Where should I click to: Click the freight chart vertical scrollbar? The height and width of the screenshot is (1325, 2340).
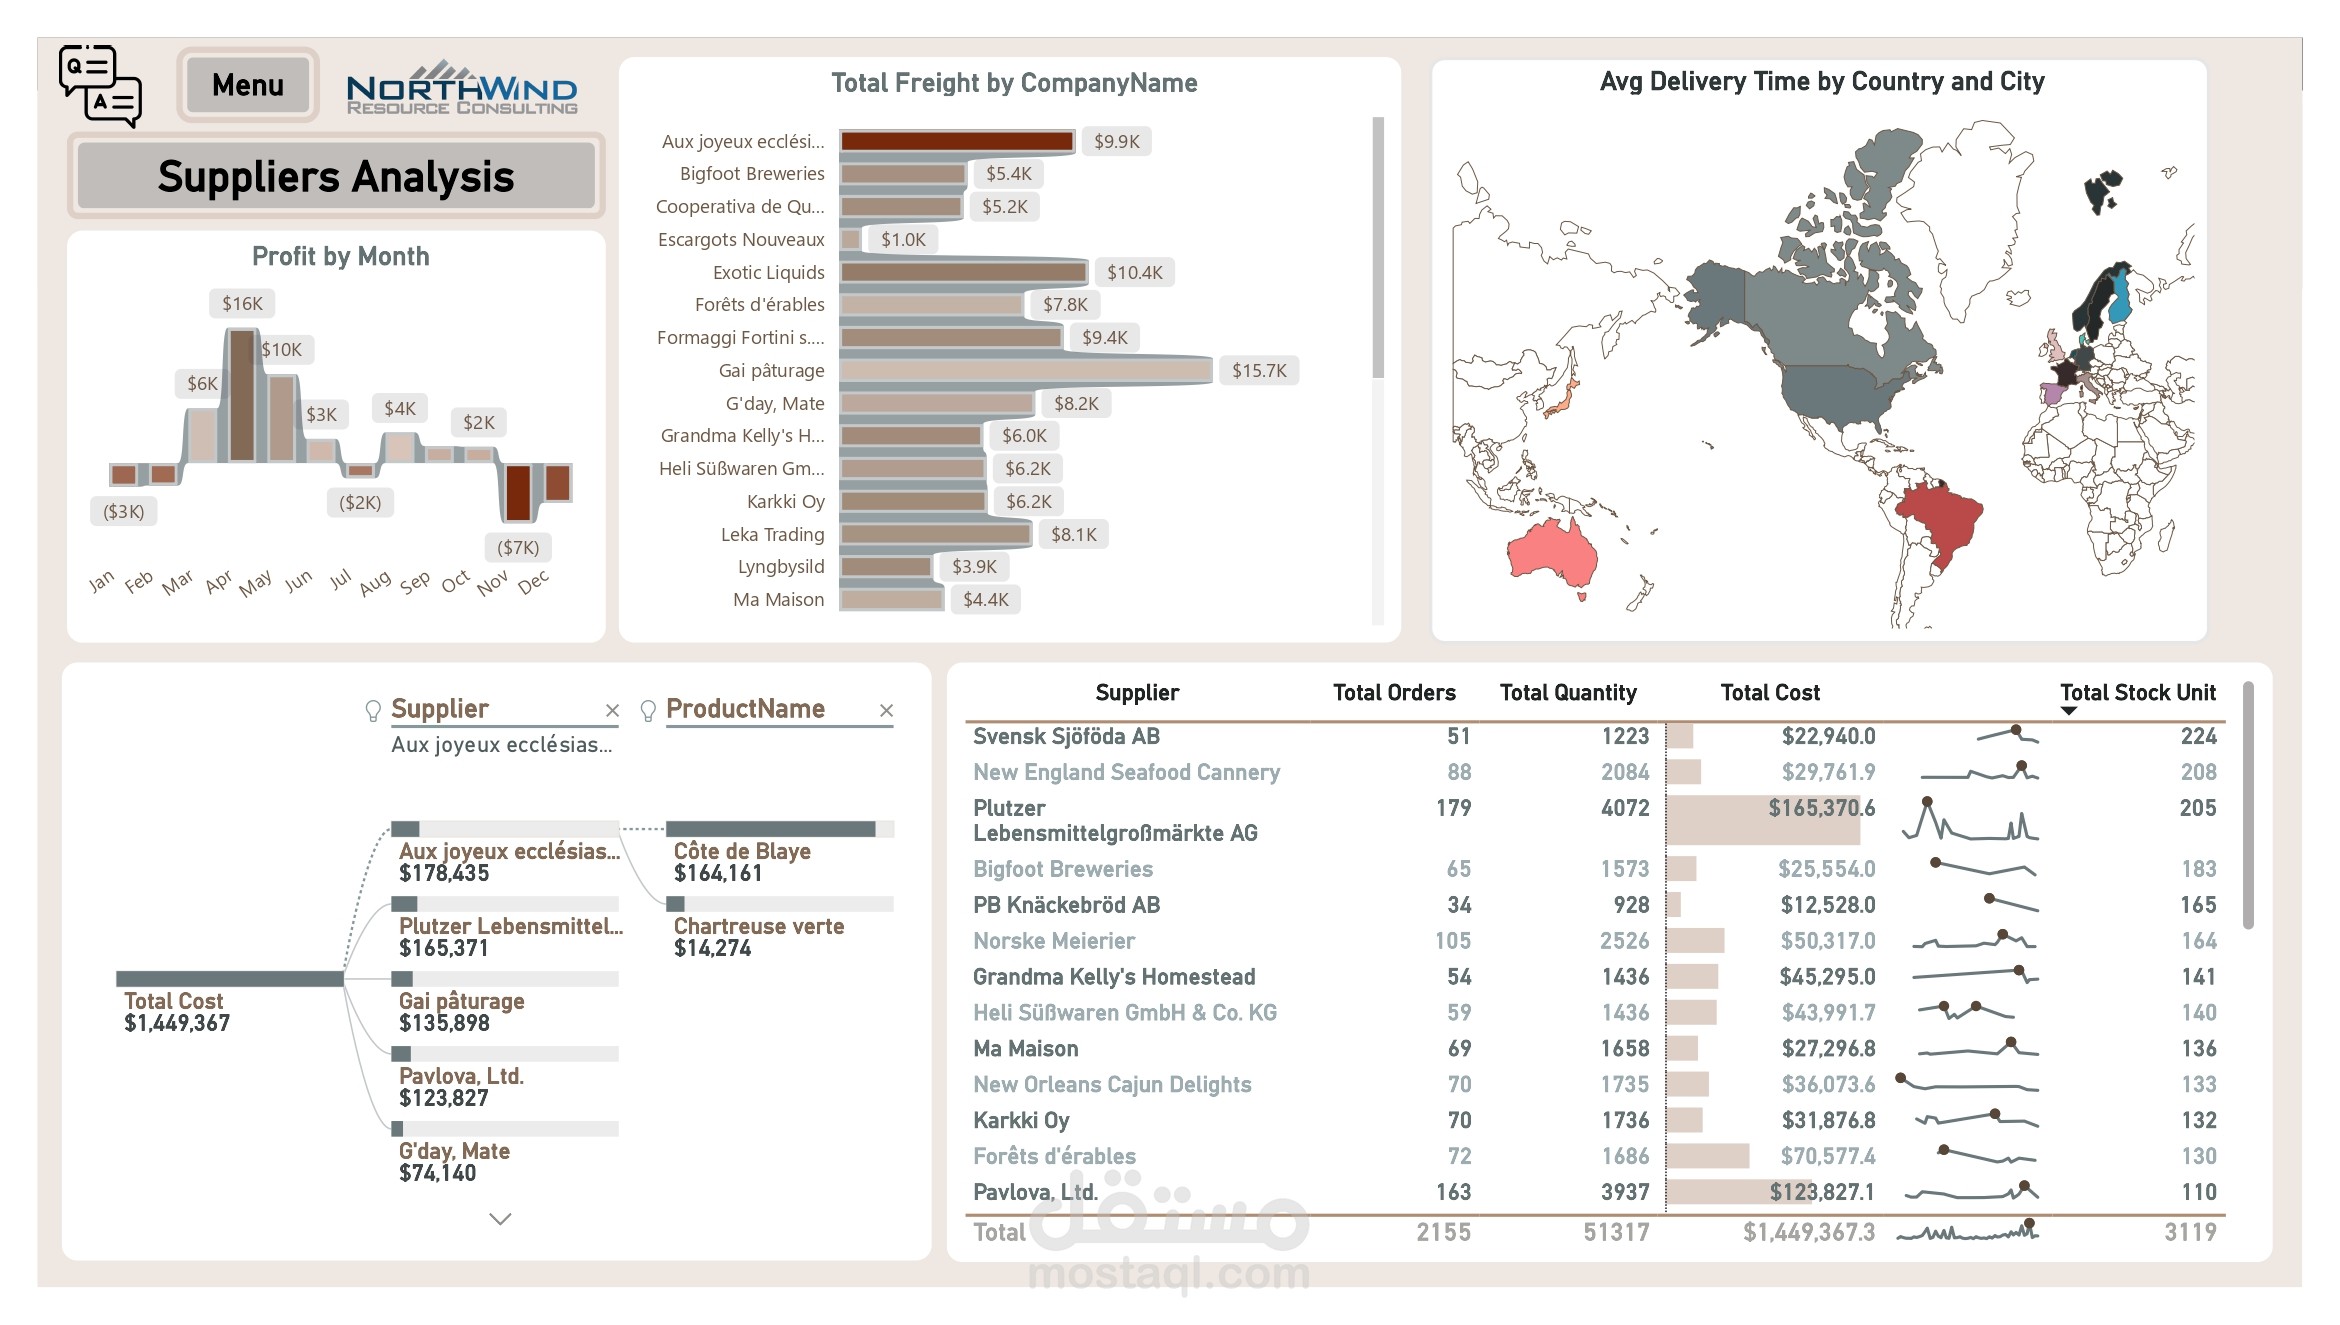tap(1378, 247)
